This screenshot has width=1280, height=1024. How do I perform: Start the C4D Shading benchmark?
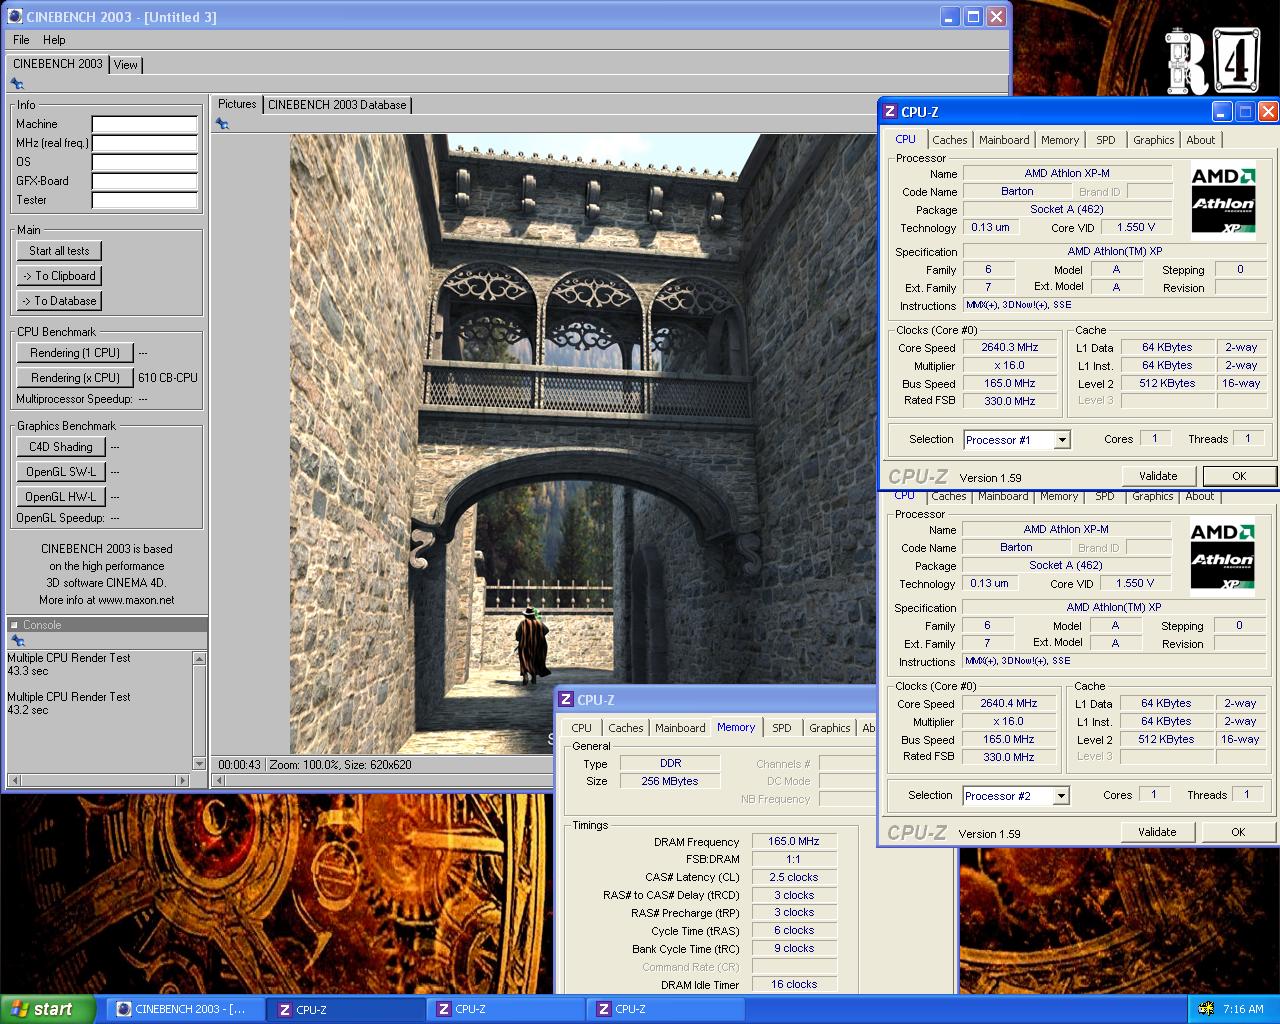[60, 447]
